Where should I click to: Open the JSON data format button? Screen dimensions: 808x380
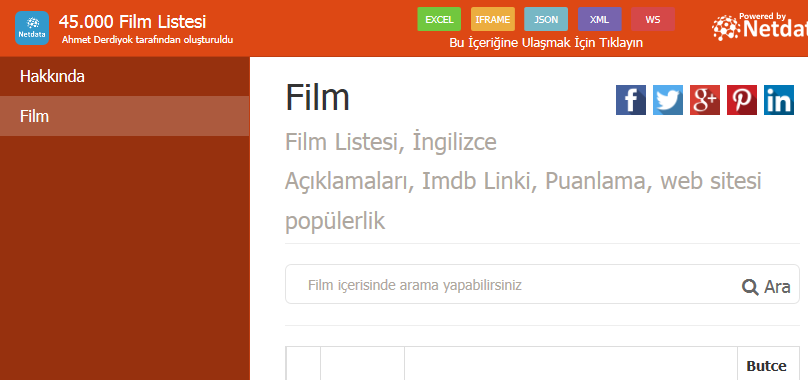coord(546,20)
